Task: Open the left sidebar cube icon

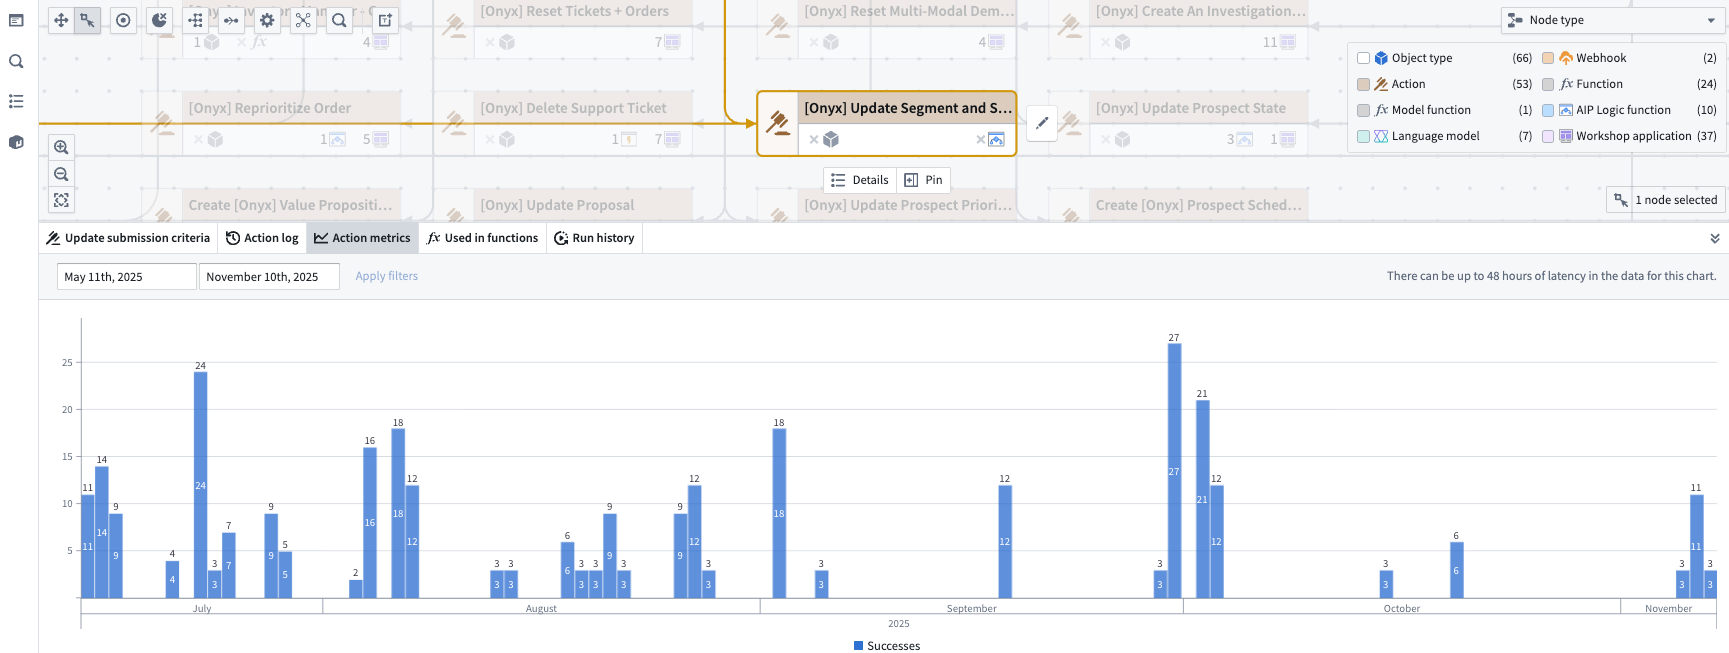Action: pos(16,142)
